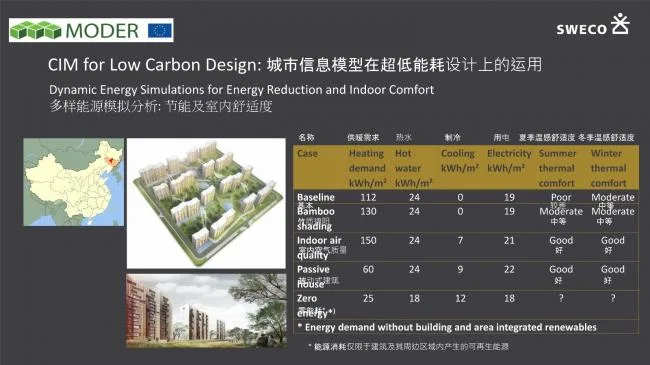The image size is (650, 365).
Task: Open the China map thumbnail
Action: [73, 182]
